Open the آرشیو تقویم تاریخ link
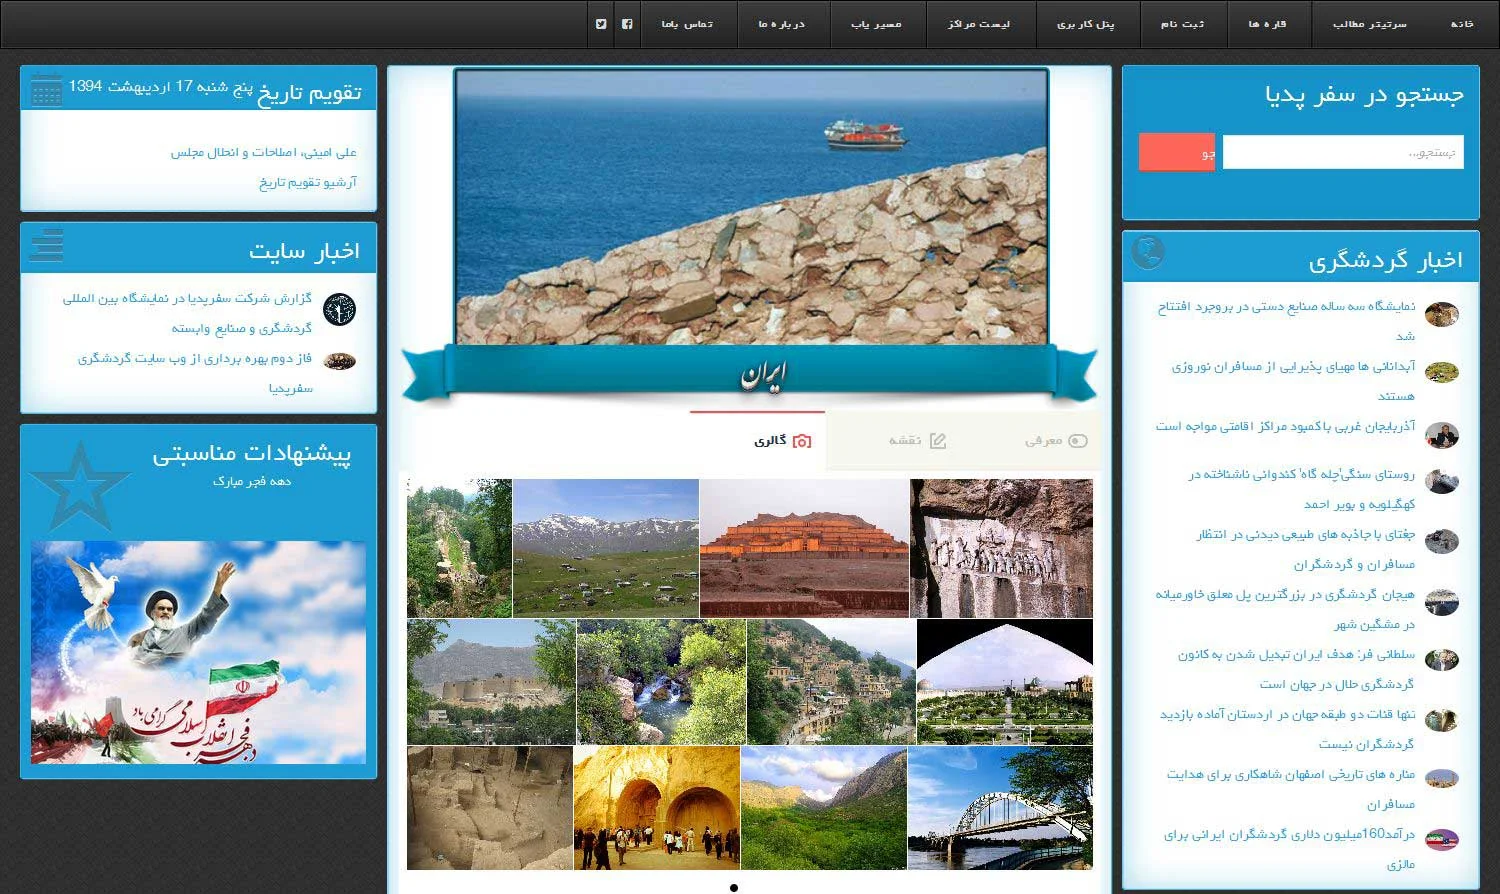The height and width of the screenshot is (894, 1500). tap(308, 182)
